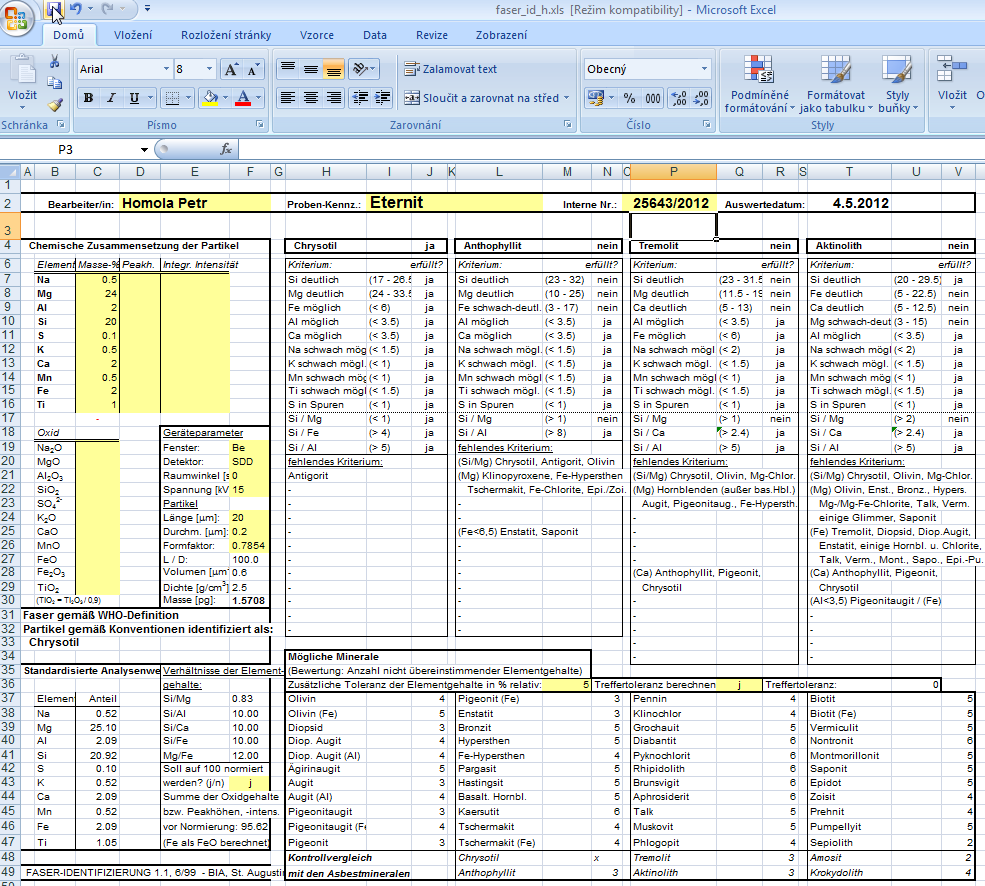The height and width of the screenshot is (886, 985).
Task: Increase font size with large A
Action: (231, 69)
